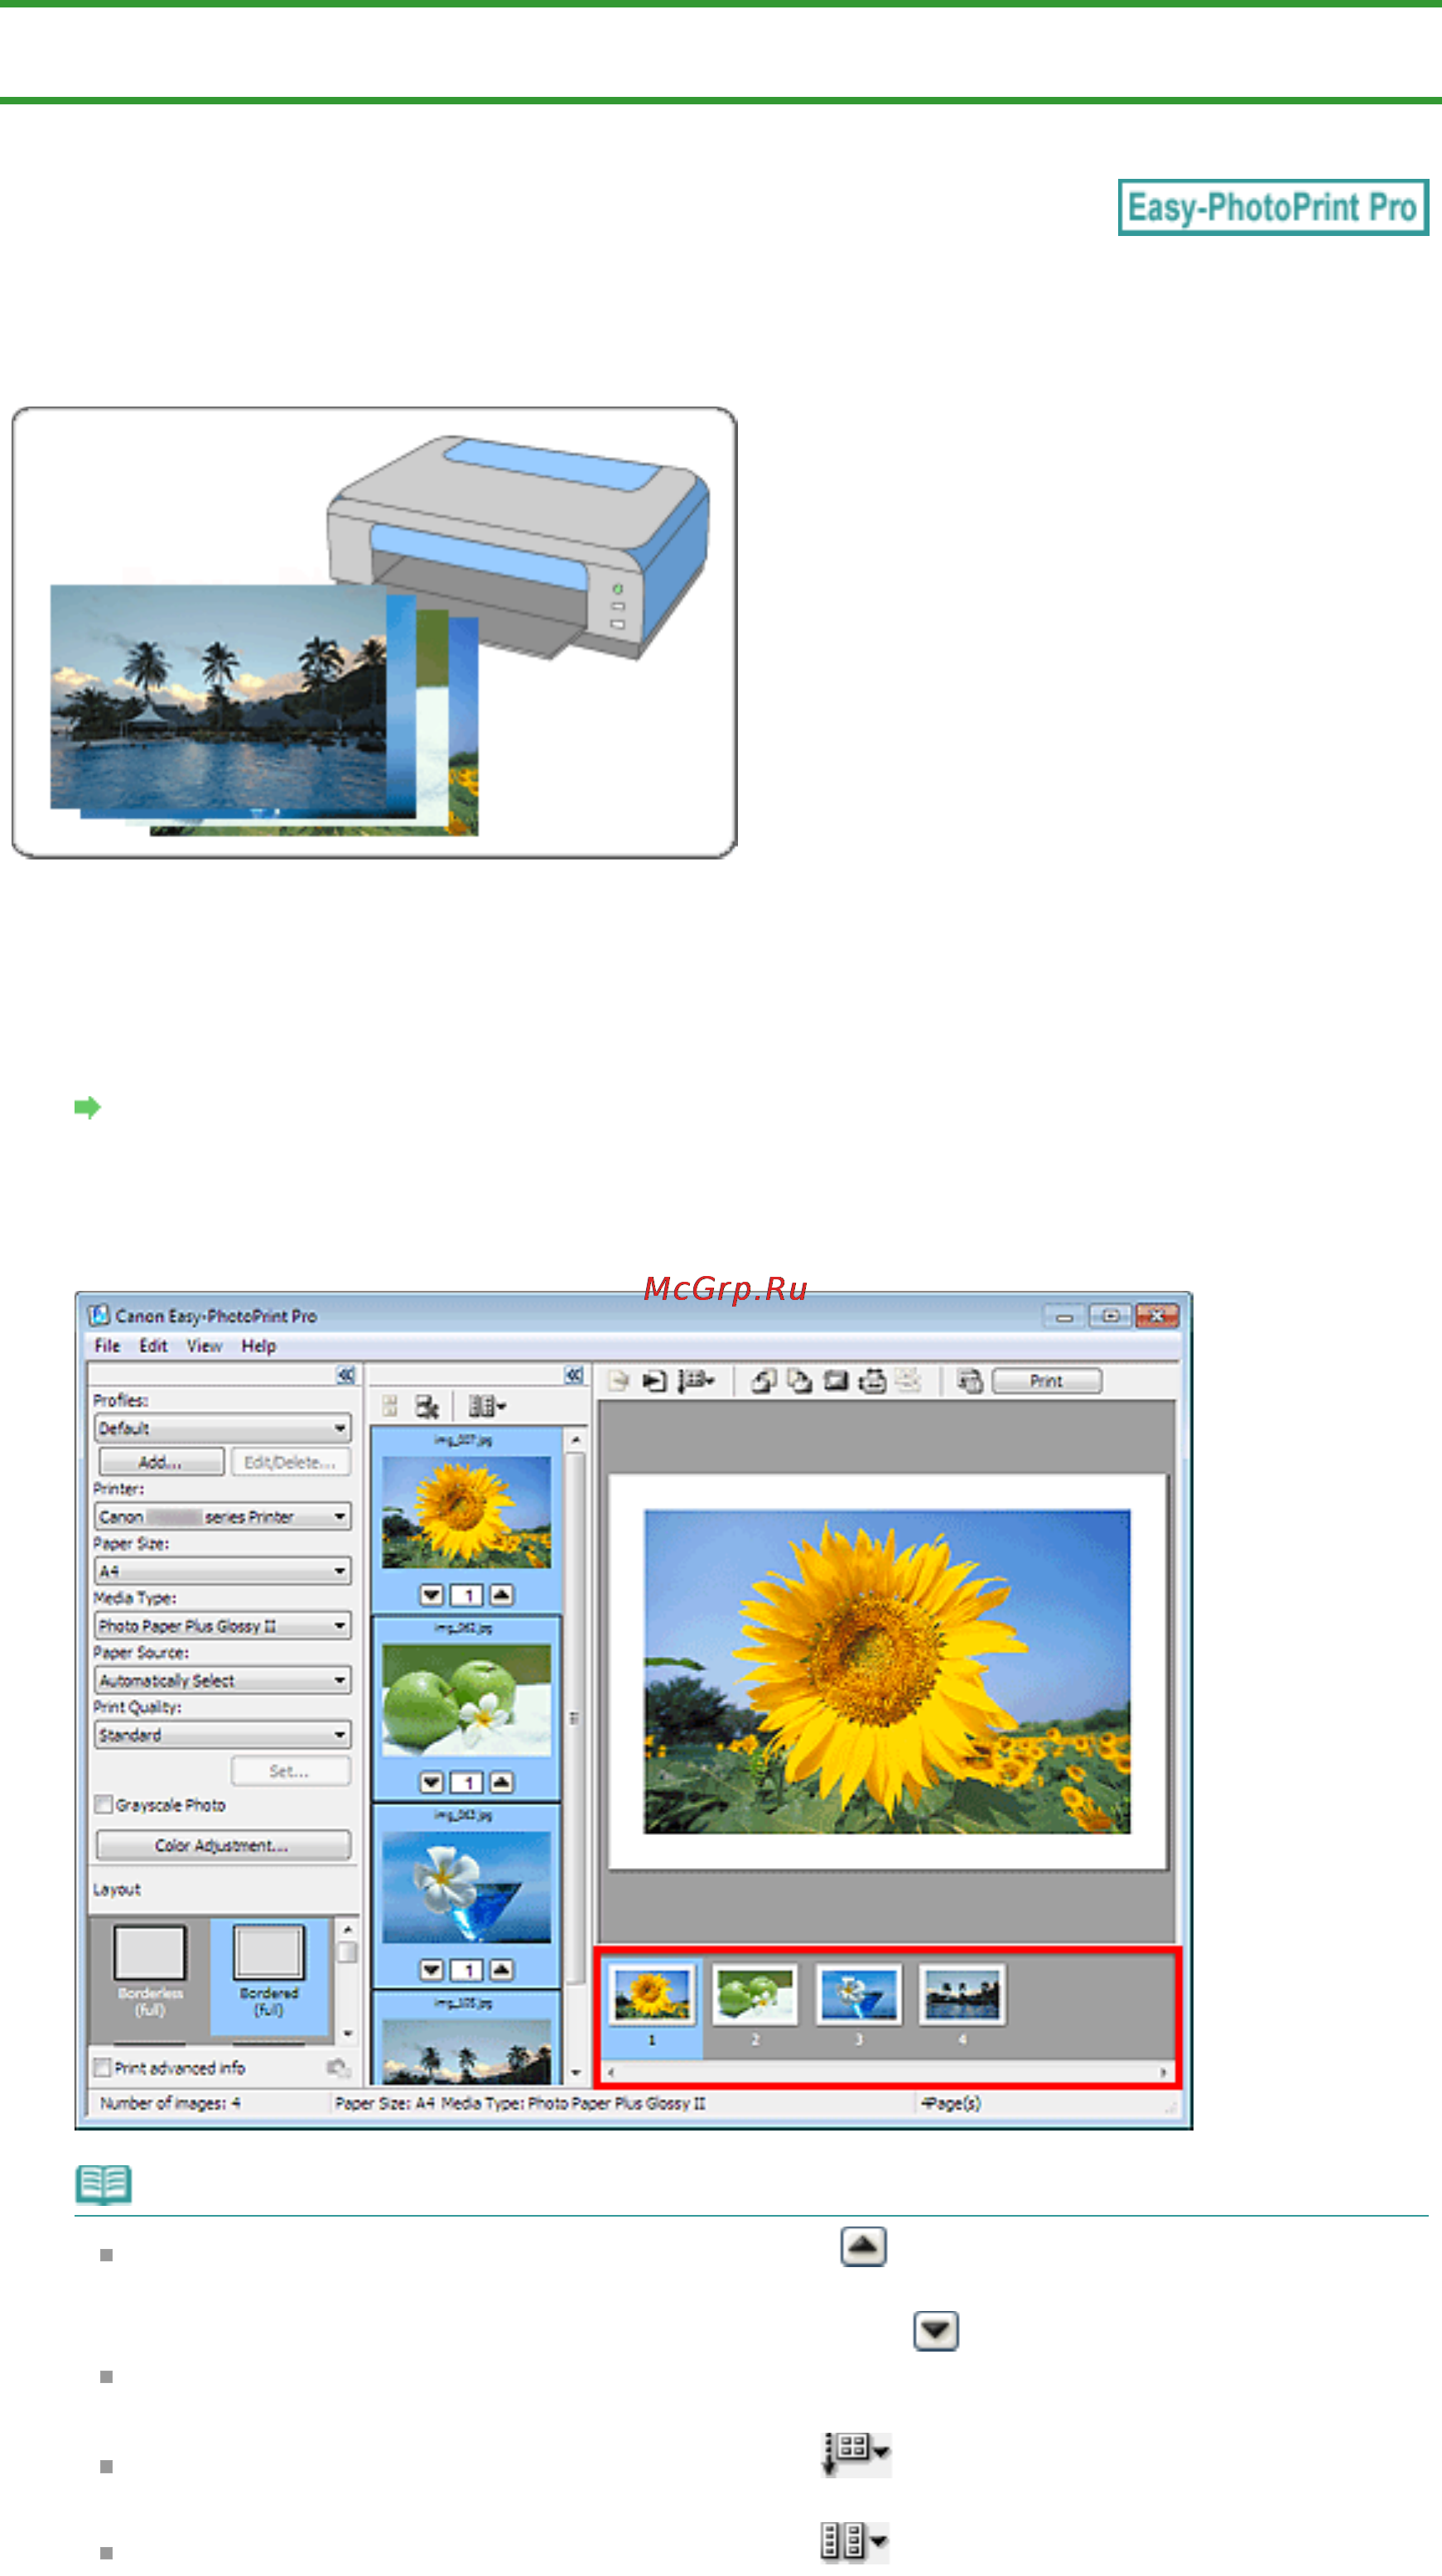
Task: Click the greyed-out page icon in preview toolbar
Action: pos(618,1381)
